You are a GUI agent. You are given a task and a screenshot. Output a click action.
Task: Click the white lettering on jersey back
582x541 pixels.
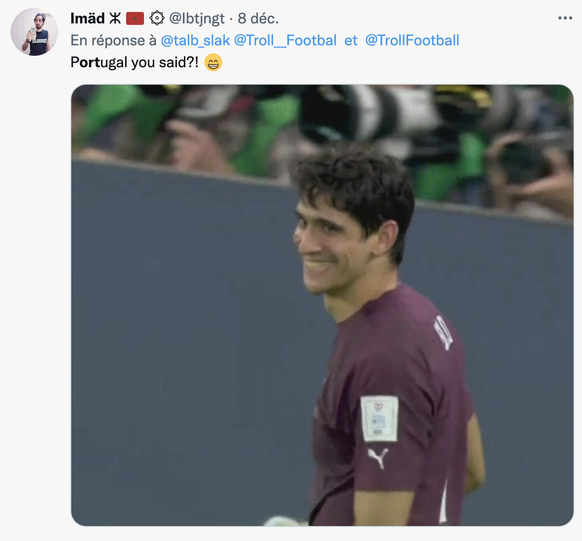point(444,334)
